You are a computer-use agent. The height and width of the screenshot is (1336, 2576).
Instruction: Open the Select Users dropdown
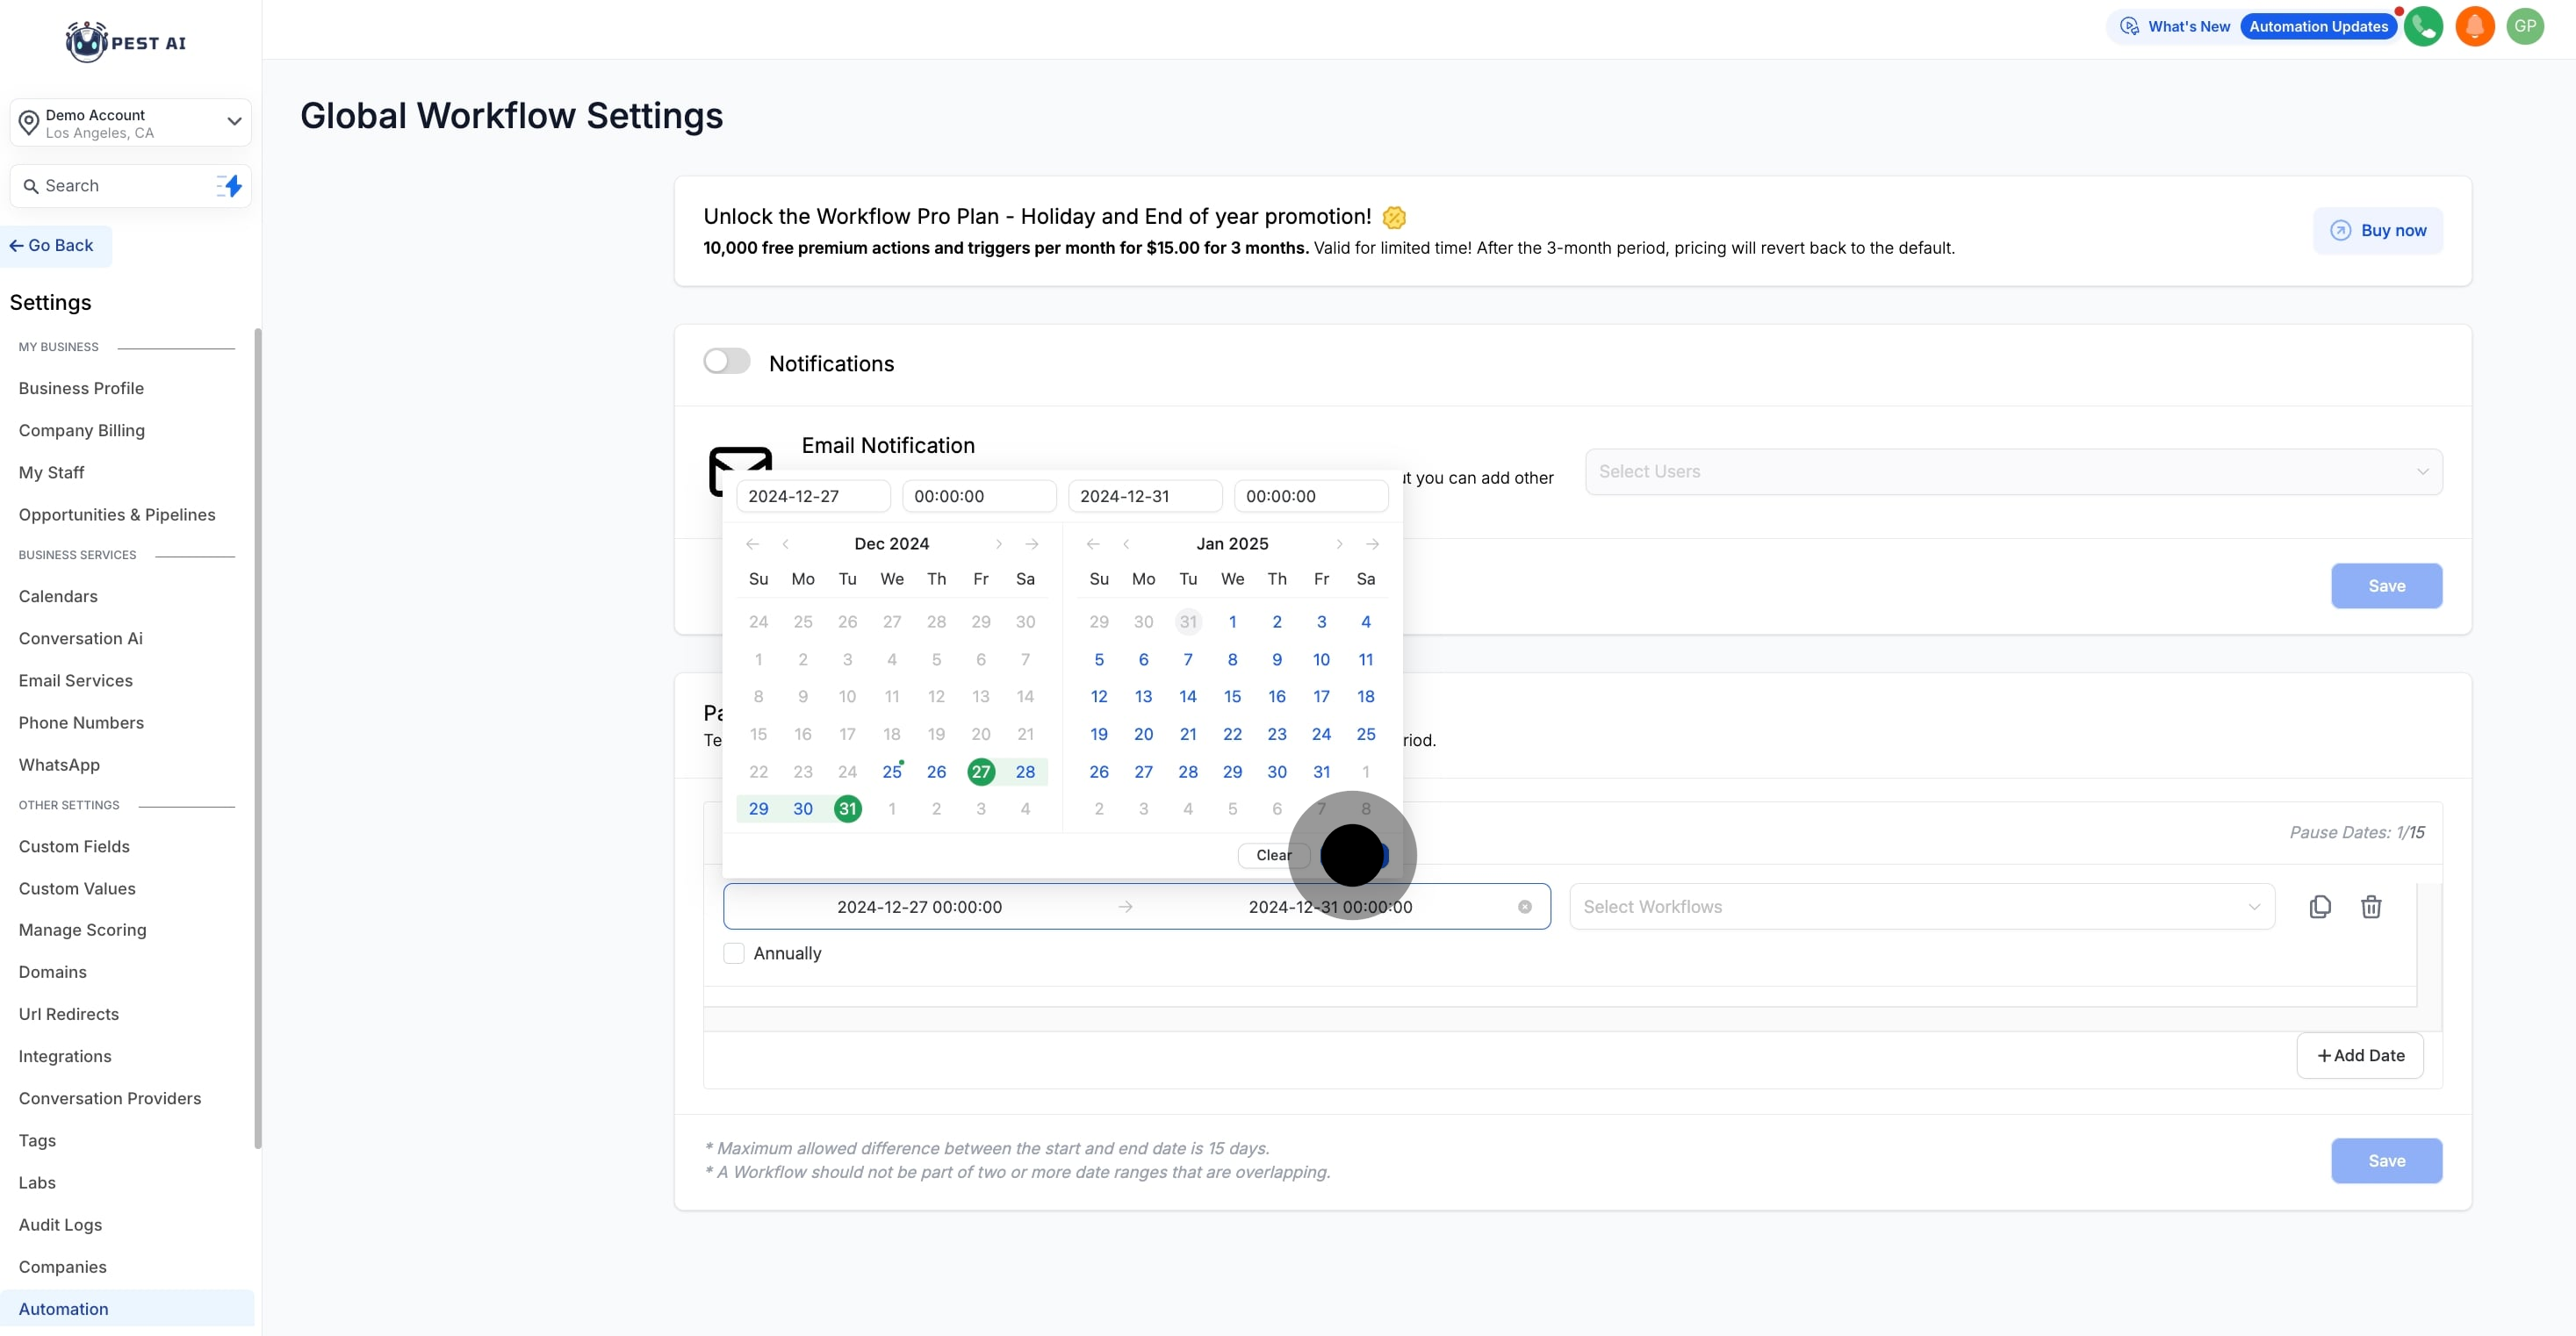tap(2012, 472)
